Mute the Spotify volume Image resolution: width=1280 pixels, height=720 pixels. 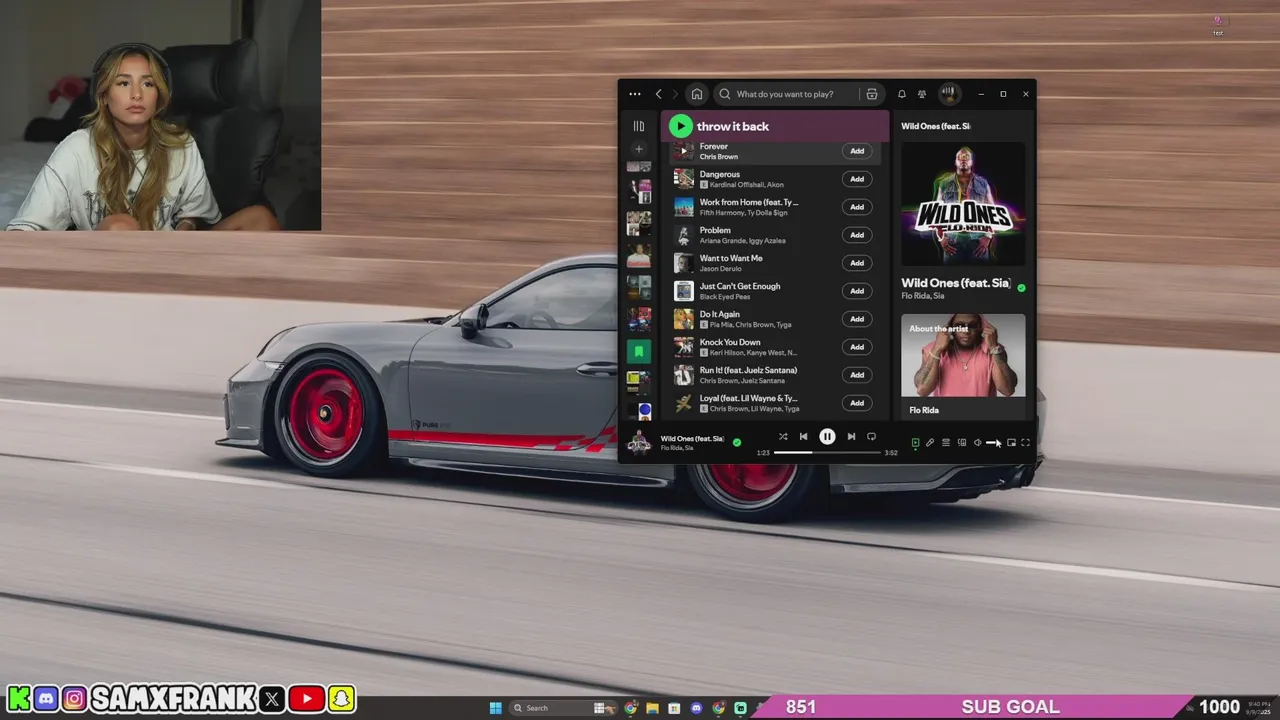(x=978, y=443)
